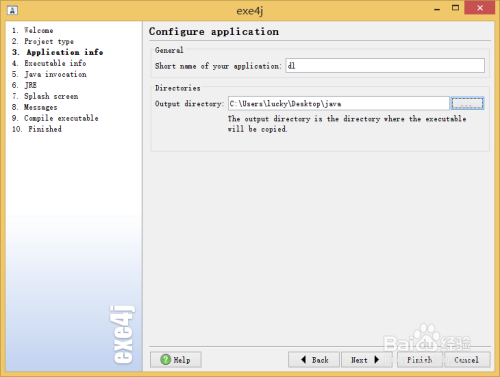Viewport: 500px width, 377px height.
Task: Open Help with the question mark button
Action: click(x=176, y=360)
